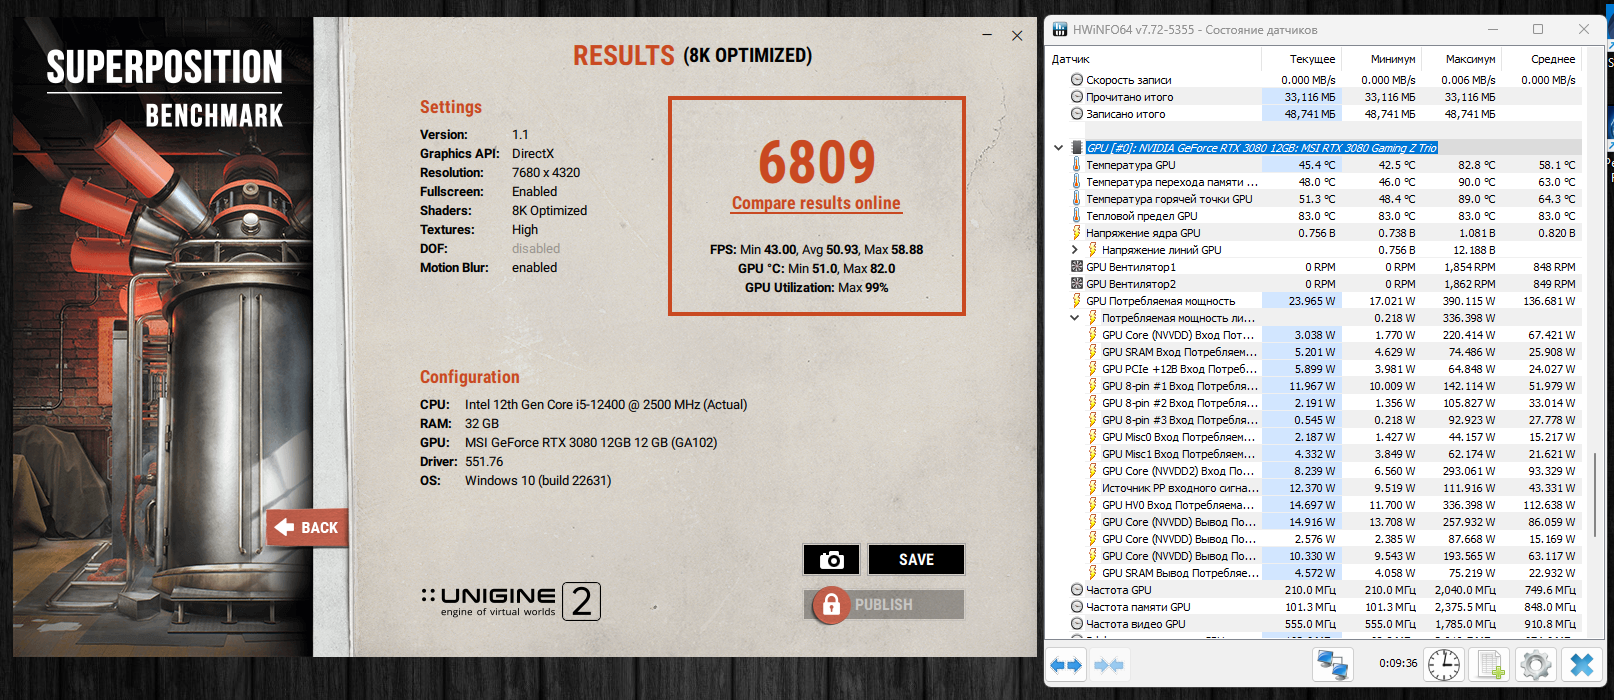The width and height of the screenshot is (1614, 700).
Task: Click the shrink columns arrows button in HWiNFO
Action: point(1109,665)
